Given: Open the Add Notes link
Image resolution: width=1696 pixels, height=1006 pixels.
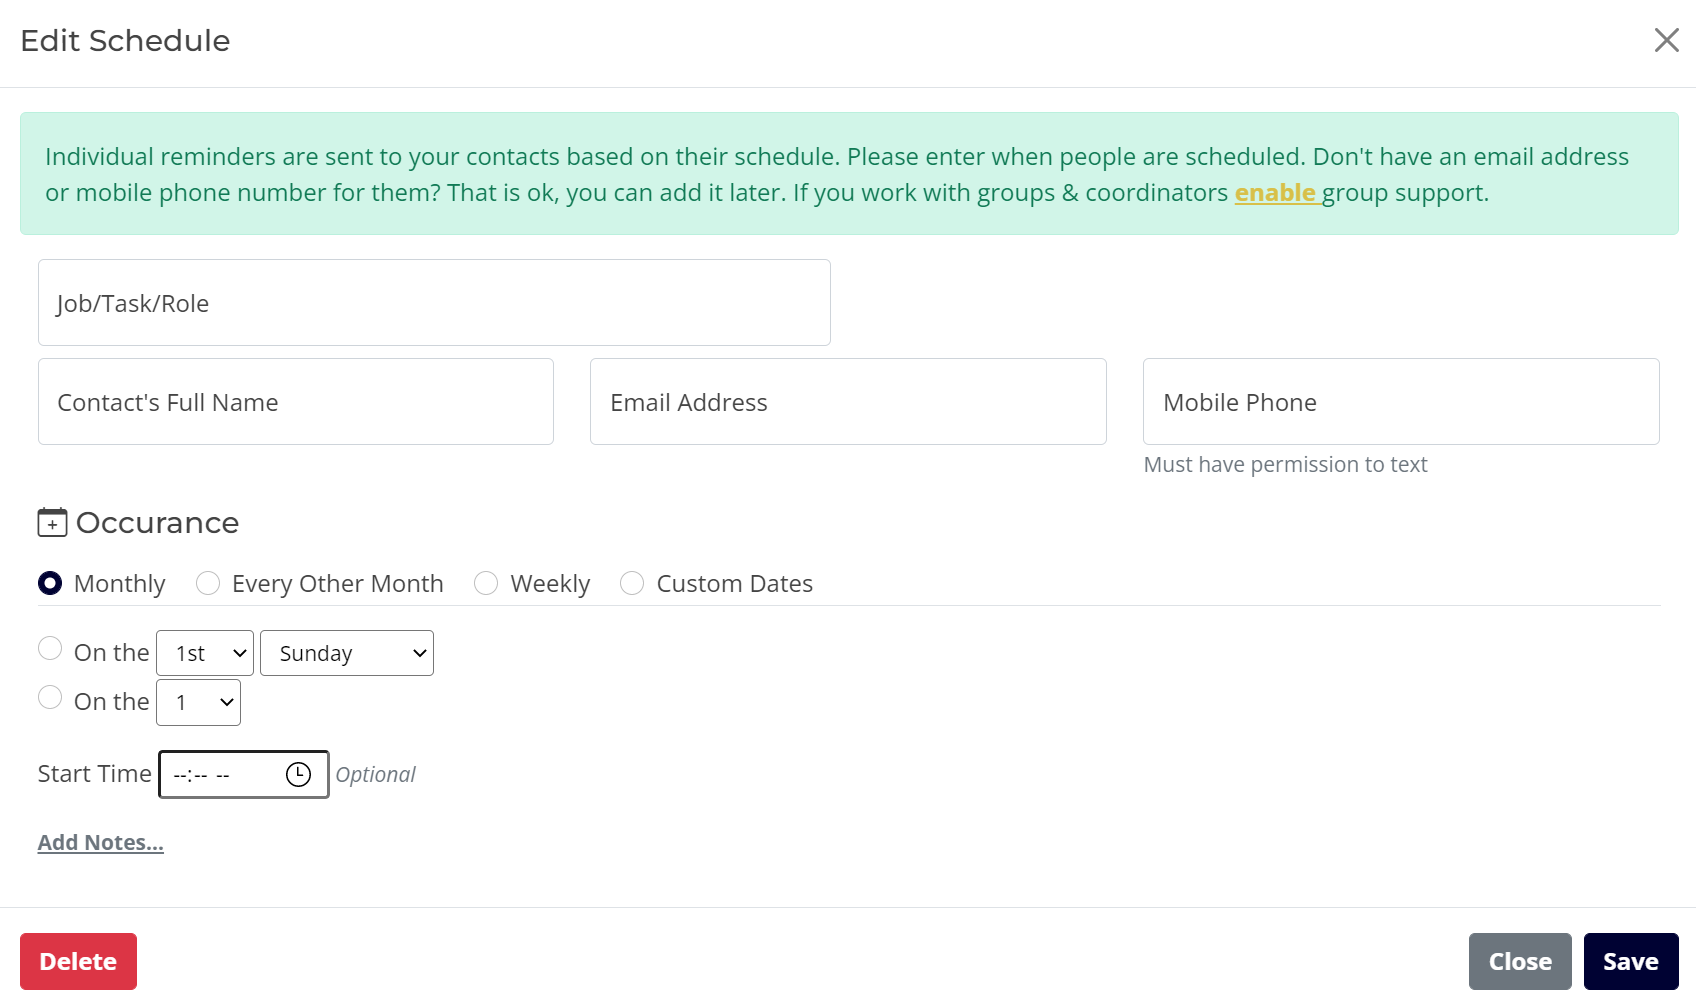Looking at the screenshot, I should [100, 843].
